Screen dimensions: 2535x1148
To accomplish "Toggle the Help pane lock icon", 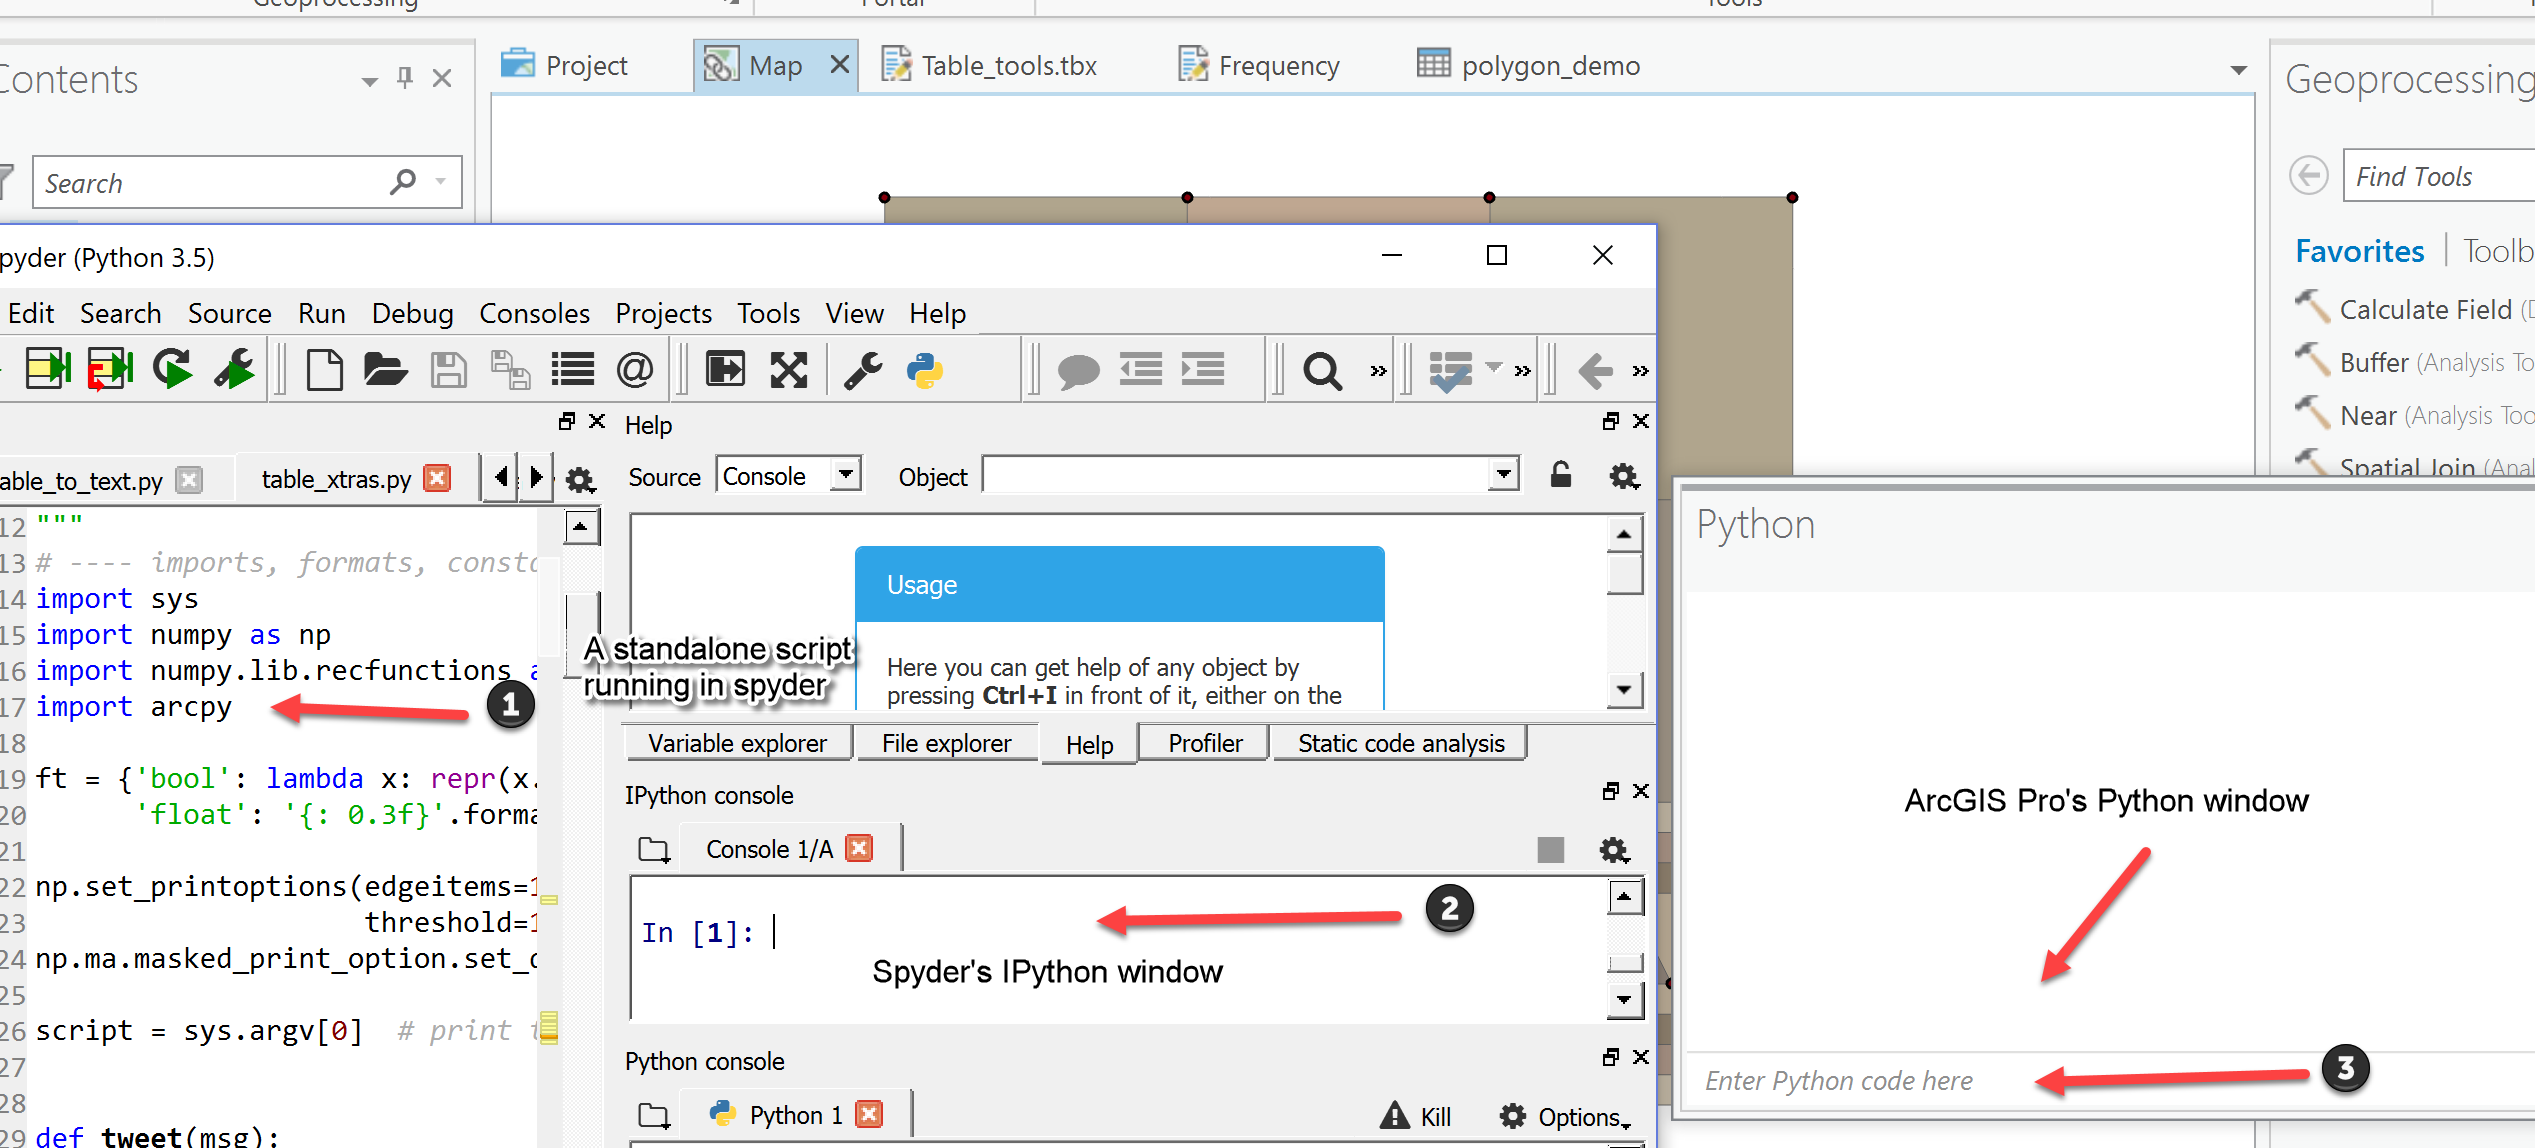I will 1560,474.
